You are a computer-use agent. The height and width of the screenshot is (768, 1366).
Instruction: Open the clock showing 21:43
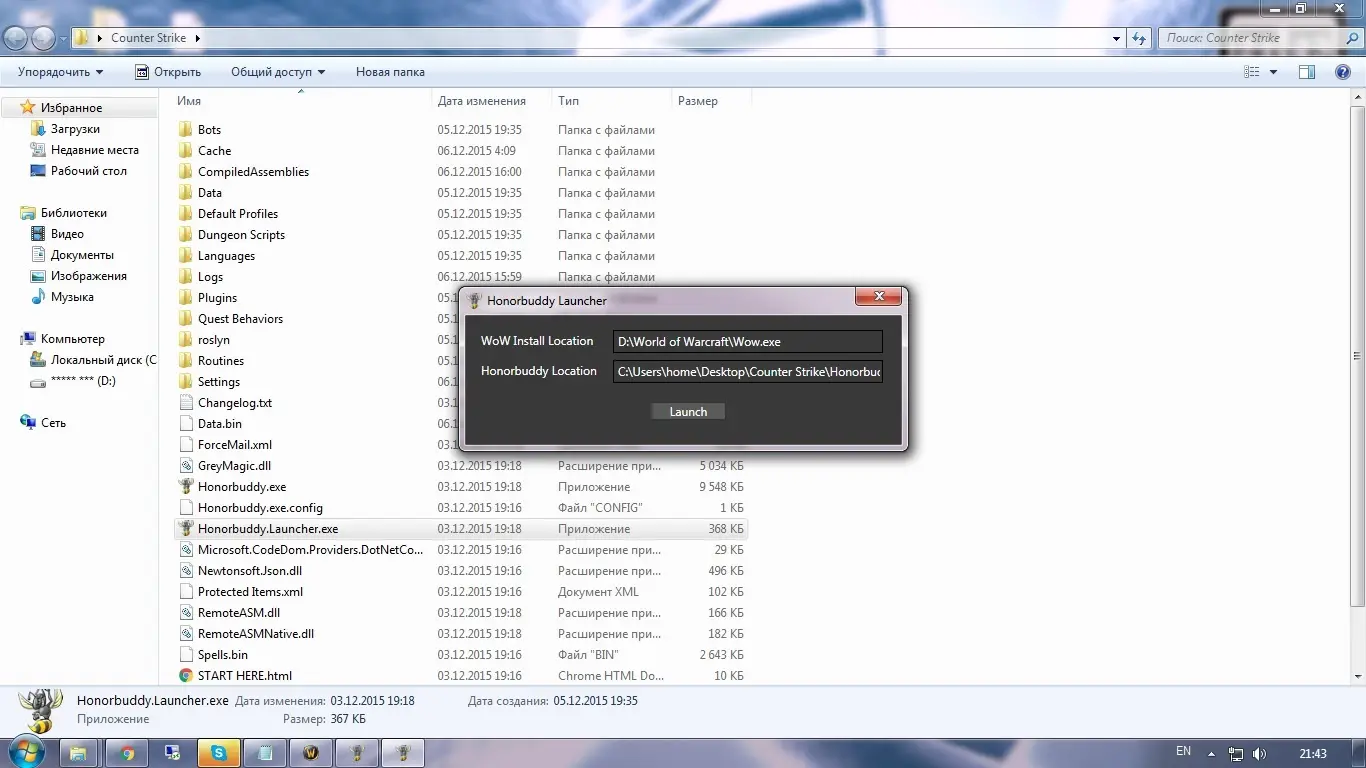tap(1313, 753)
